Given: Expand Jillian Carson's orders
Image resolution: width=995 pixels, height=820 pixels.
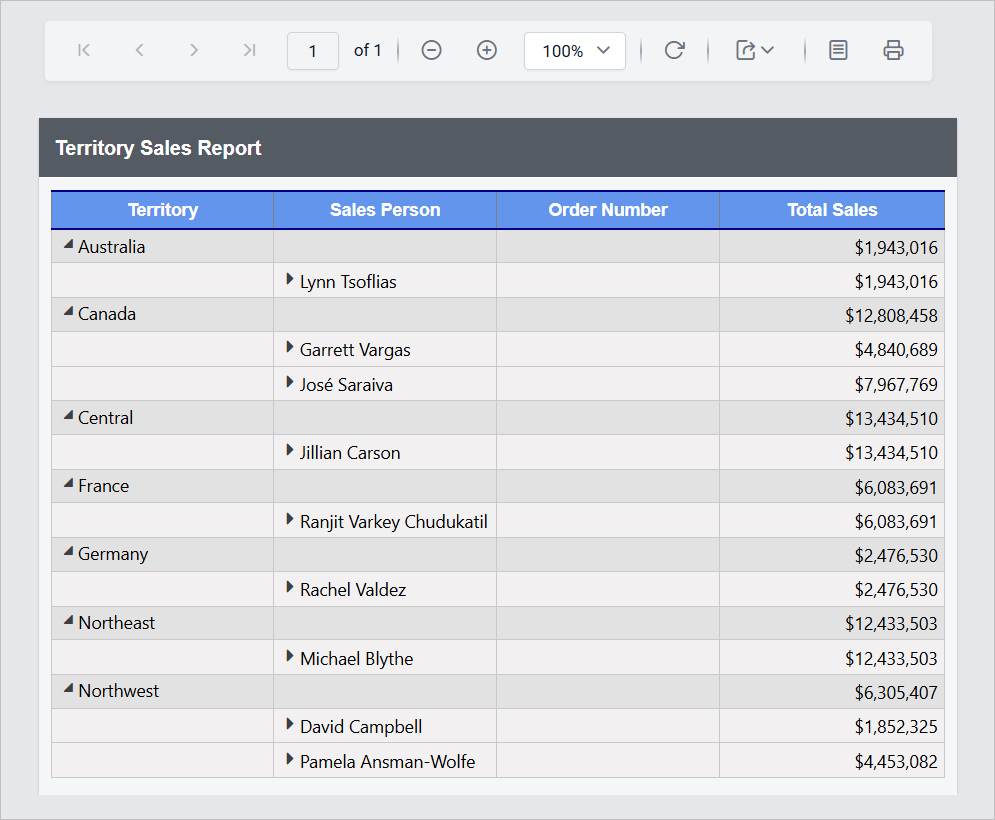Looking at the screenshot, I should click(290, 451).
